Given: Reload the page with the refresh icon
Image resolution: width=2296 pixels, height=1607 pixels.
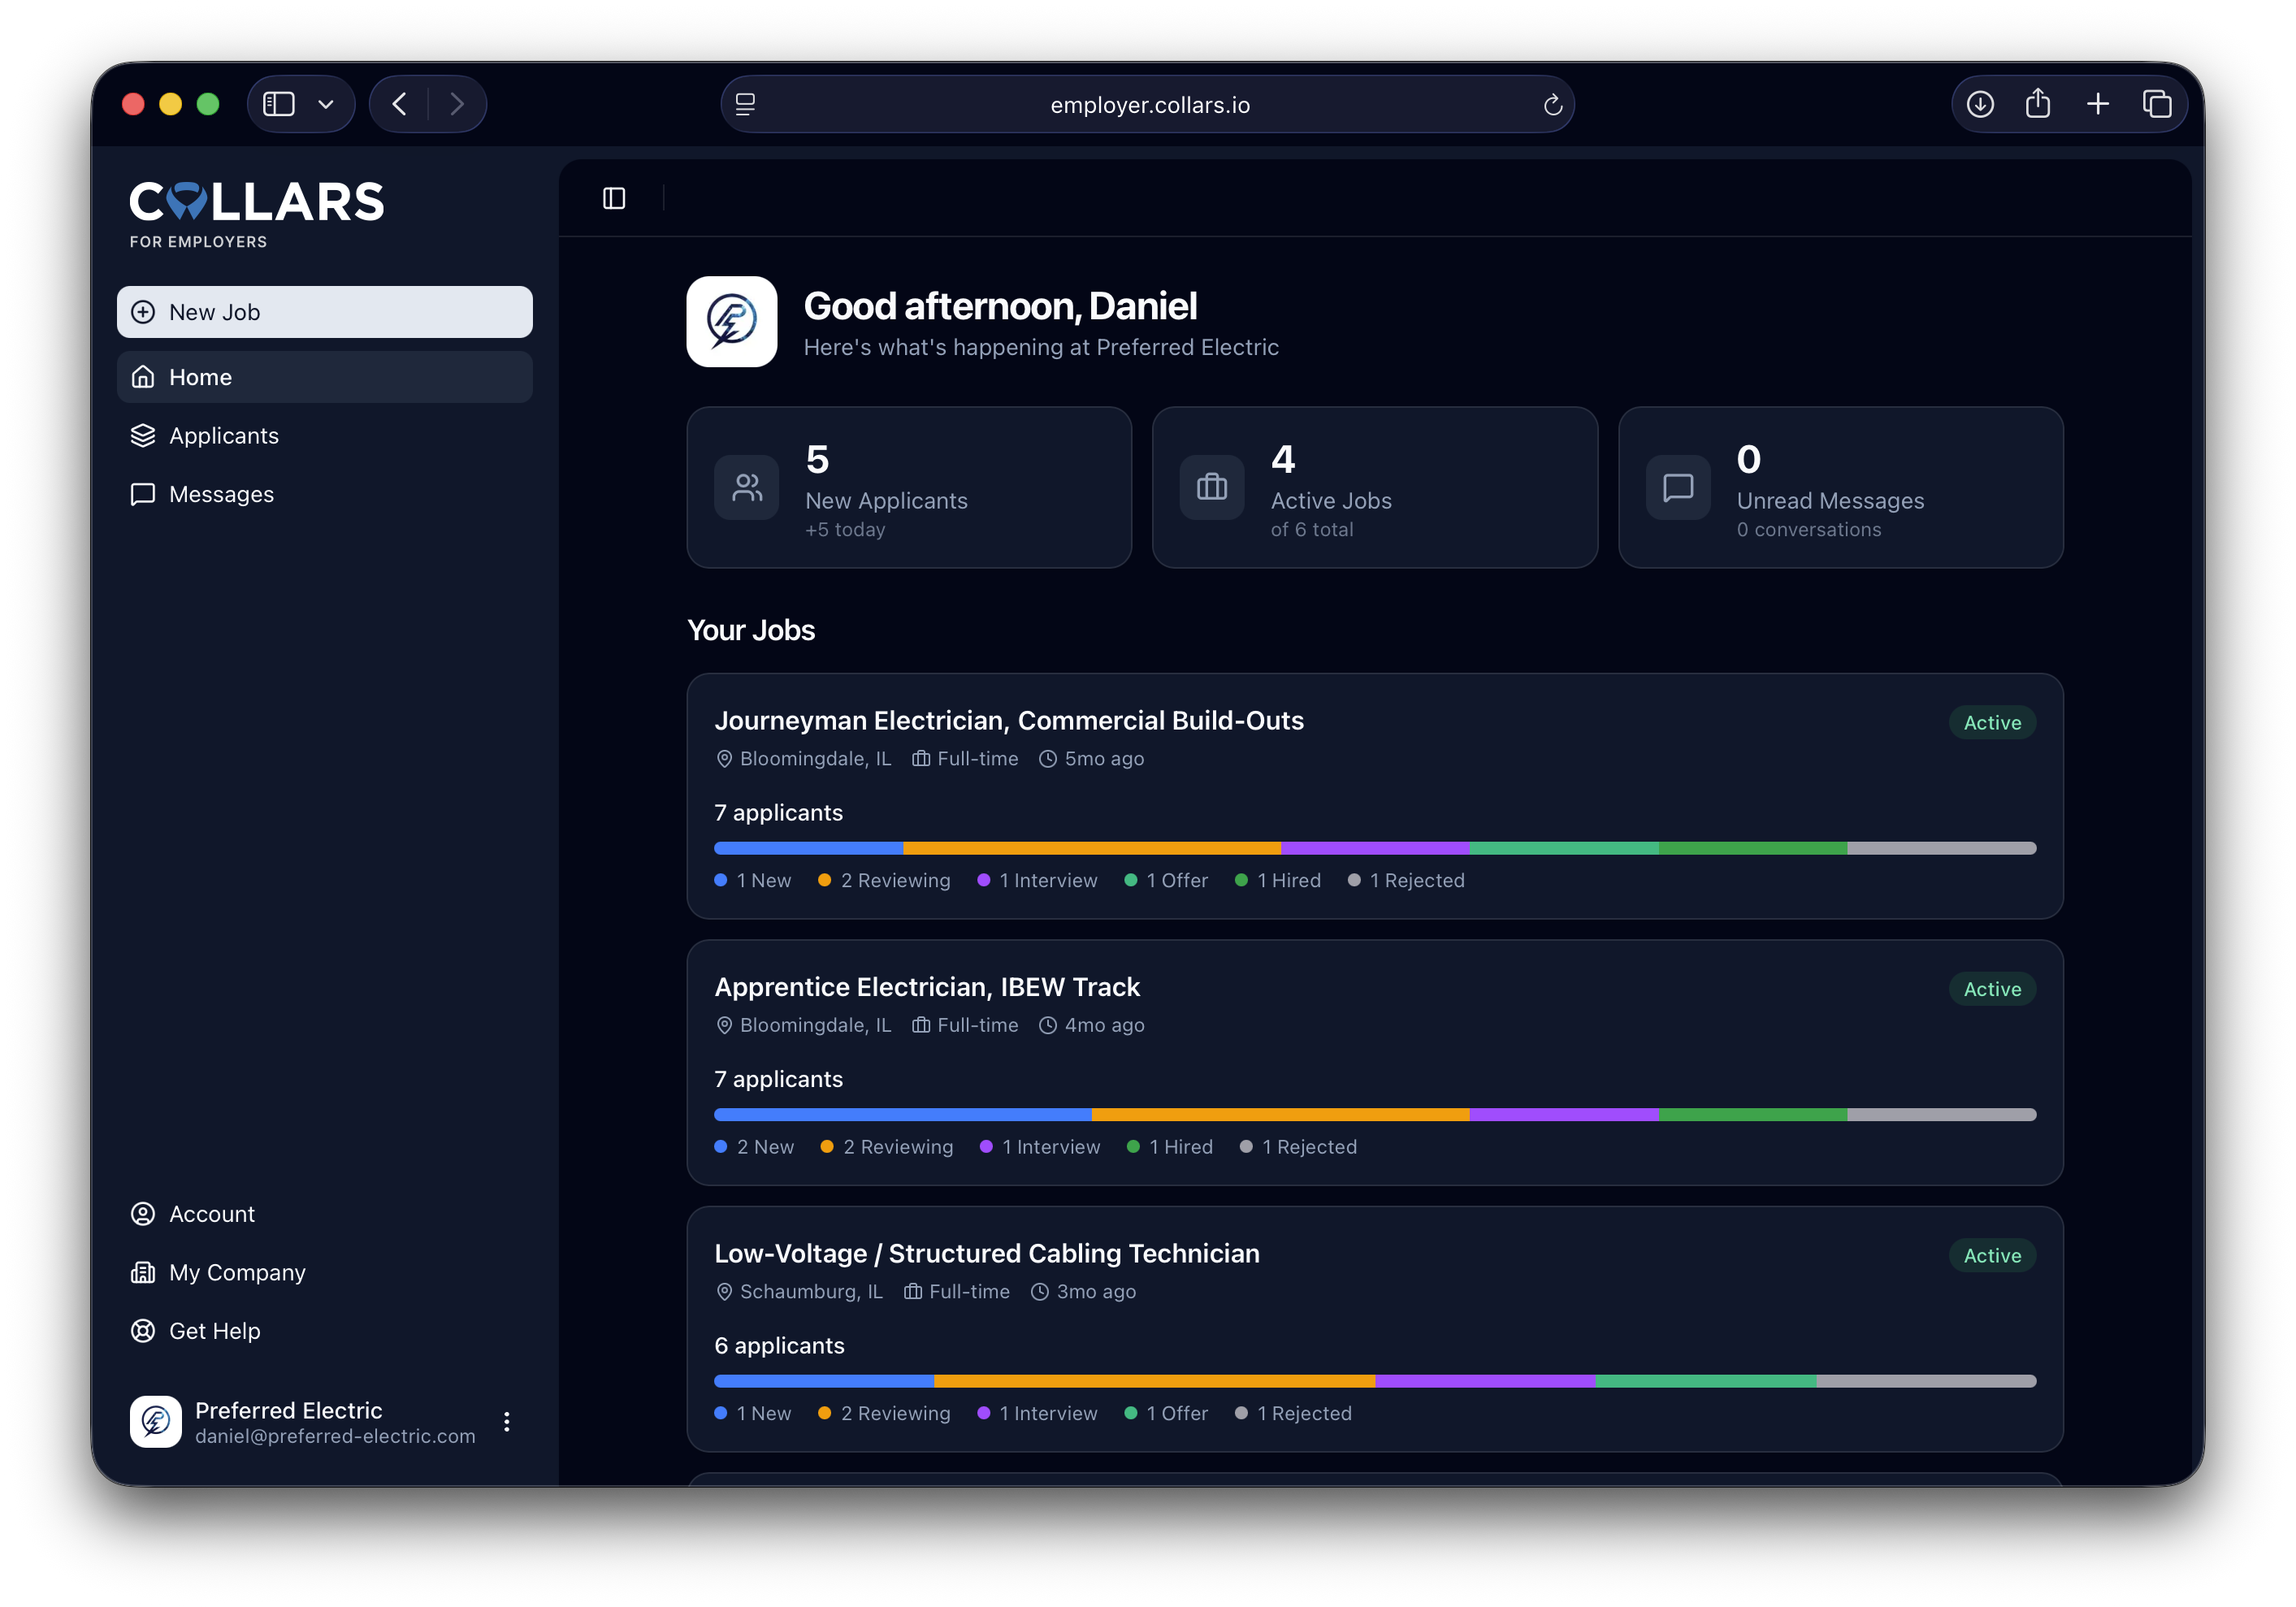Looking at the screenshot, I should pos(1552,104).
